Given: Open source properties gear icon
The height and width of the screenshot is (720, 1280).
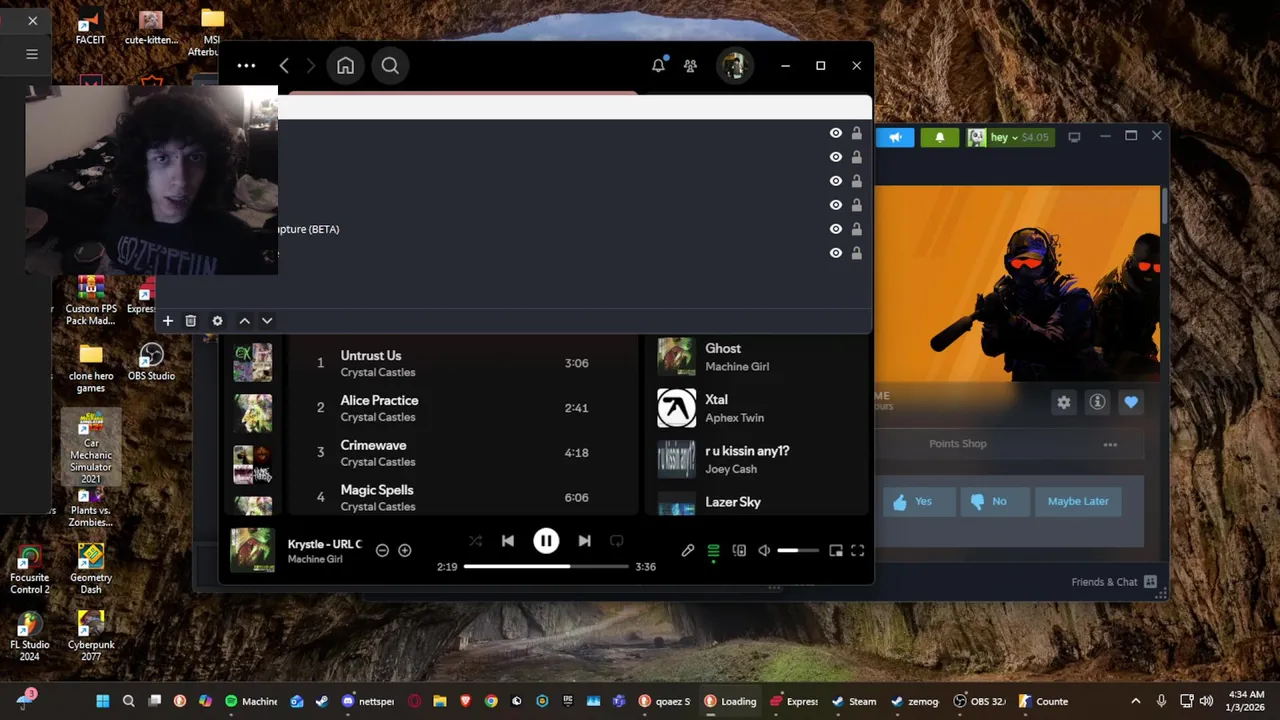Looking at the screenshot, I should 217,321.
